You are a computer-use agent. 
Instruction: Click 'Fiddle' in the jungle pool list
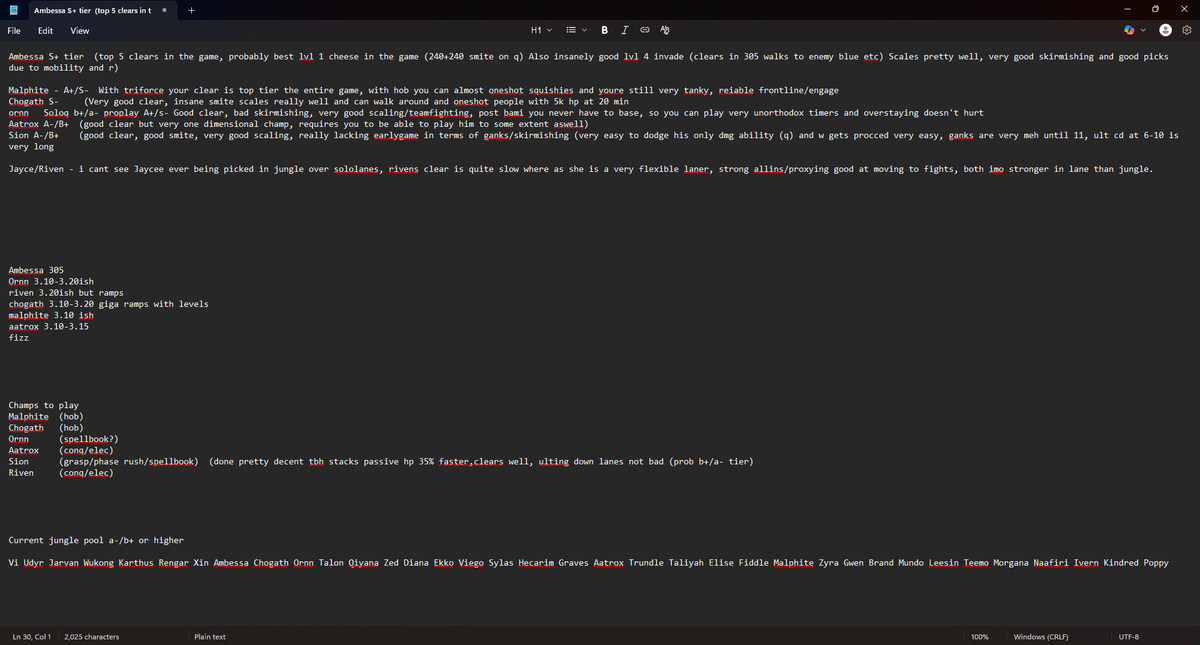click(754, 563)
